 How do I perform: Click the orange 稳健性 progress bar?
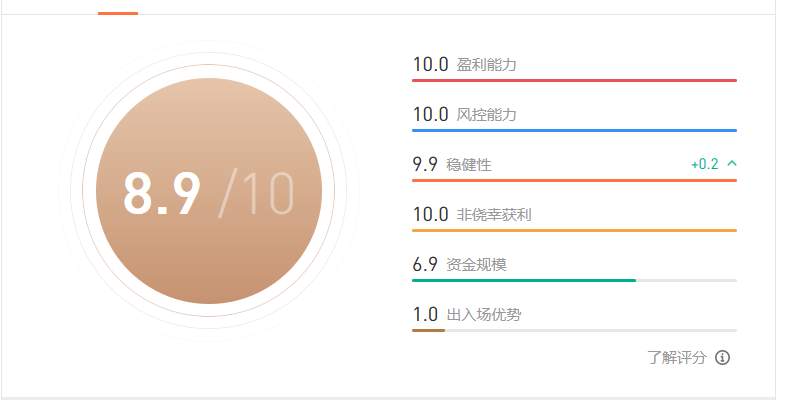574,180
